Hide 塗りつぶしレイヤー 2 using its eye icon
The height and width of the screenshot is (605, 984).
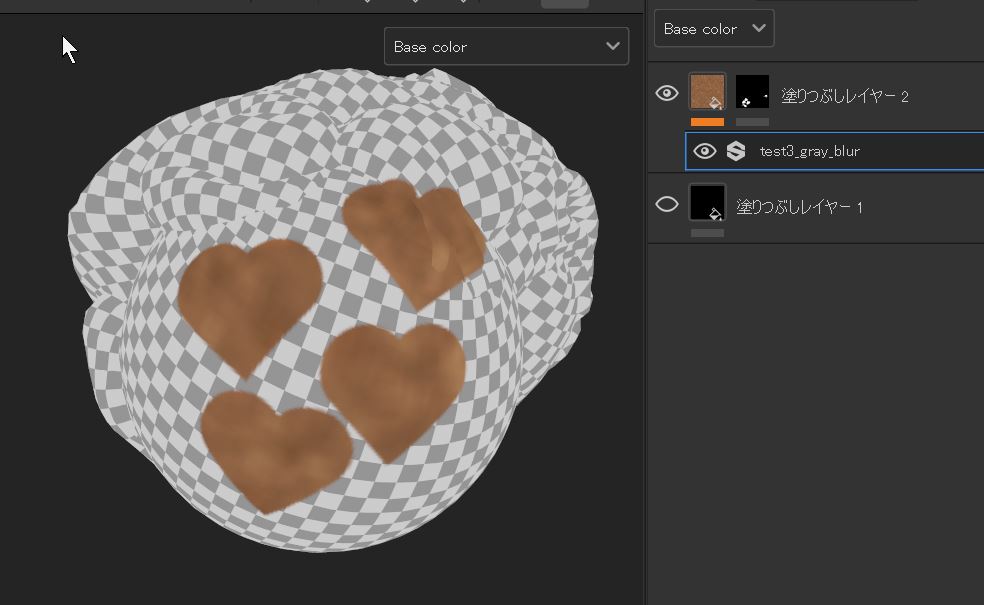coord(667,94)
